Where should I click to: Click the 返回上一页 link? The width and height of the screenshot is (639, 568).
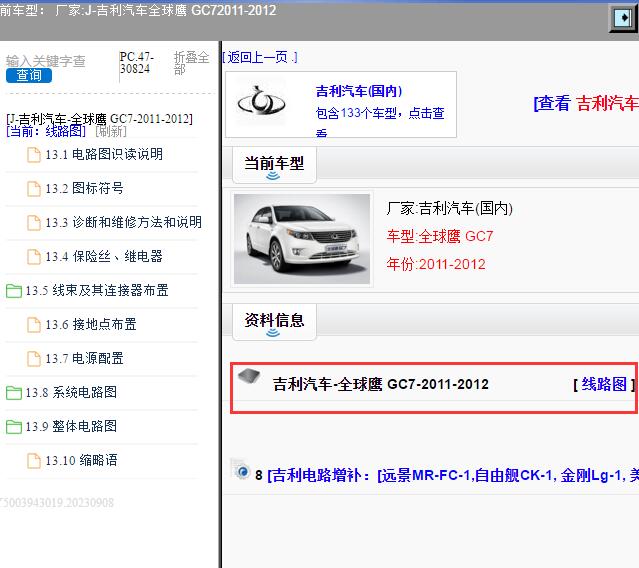pos(260,57)
